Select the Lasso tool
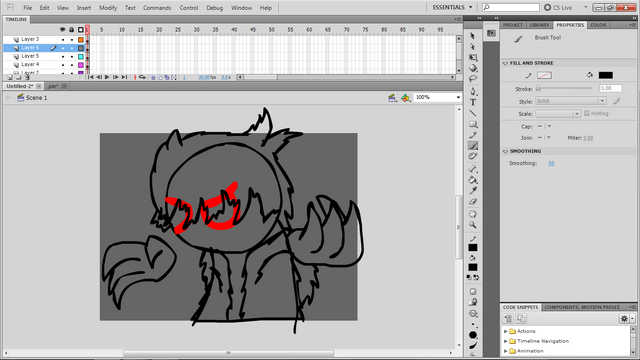Image resolution: width=640 pixels, height=360 pixels. [x=473, y=78]
